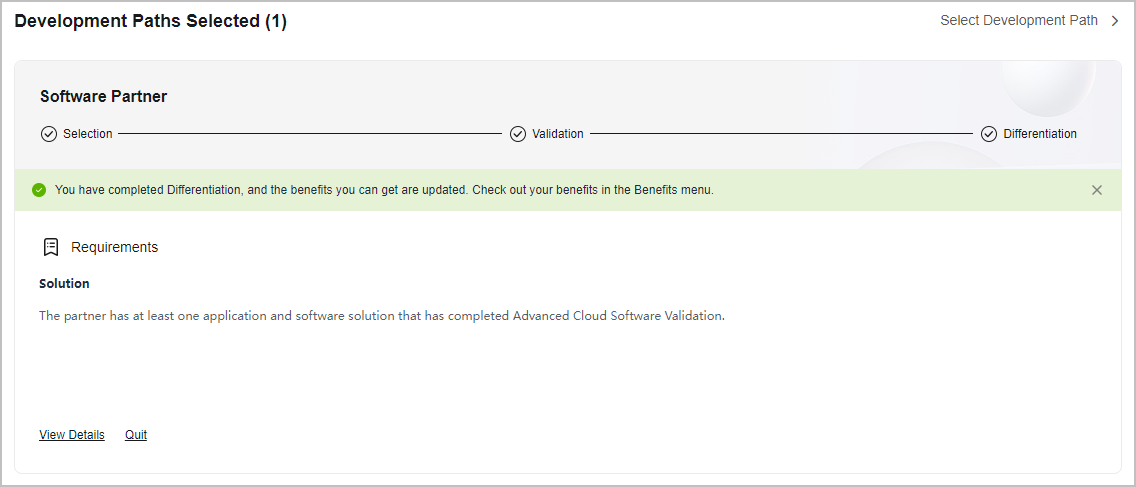Click the Software Partner card title
Viewport: 1136px width, 487px height.
coord(104,96)
